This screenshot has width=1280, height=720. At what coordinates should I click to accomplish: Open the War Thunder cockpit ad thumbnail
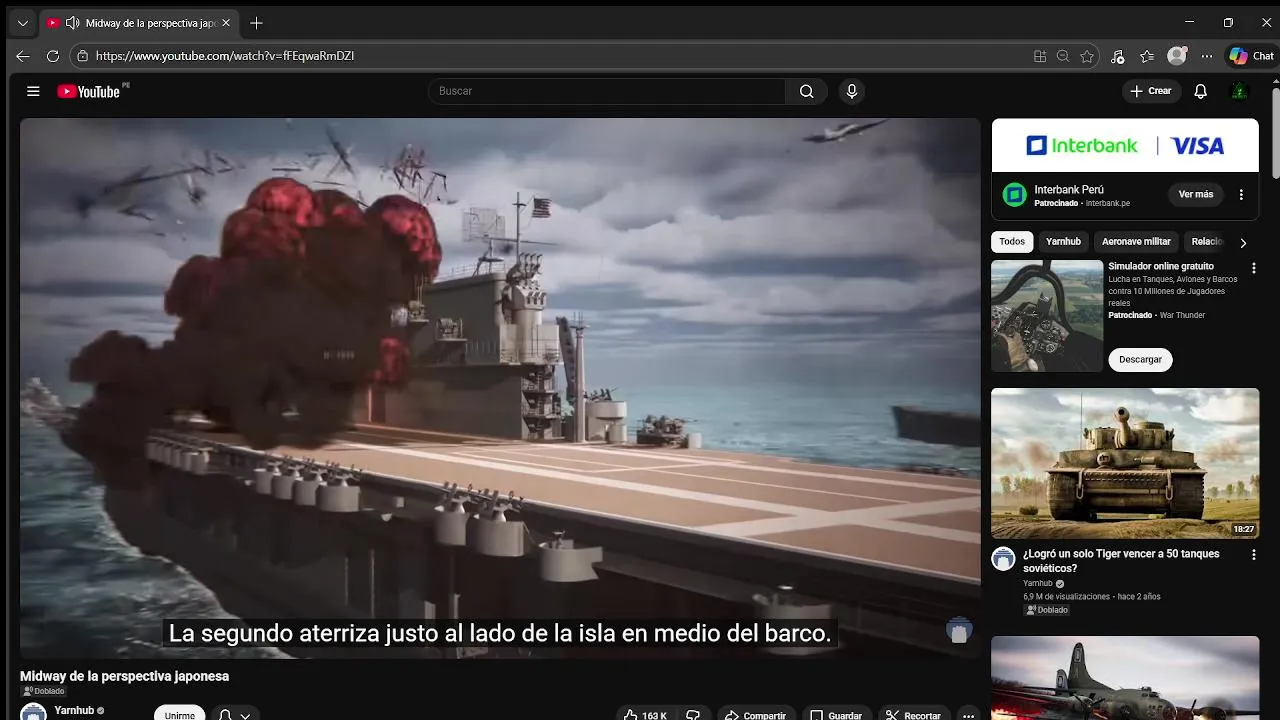pos(1047,316)
